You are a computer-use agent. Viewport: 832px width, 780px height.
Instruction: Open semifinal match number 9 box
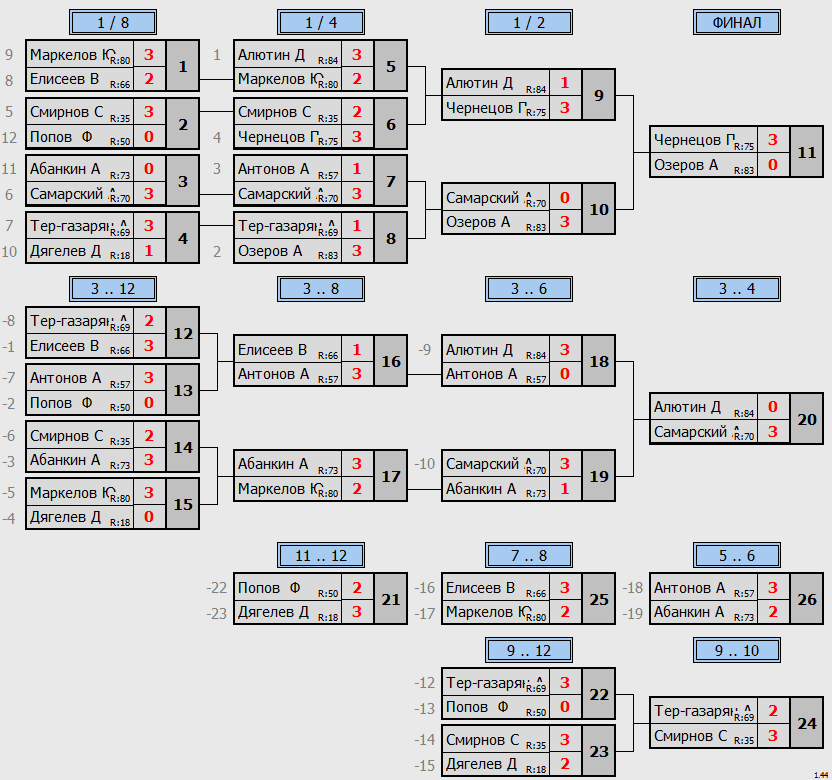[599, 96]
